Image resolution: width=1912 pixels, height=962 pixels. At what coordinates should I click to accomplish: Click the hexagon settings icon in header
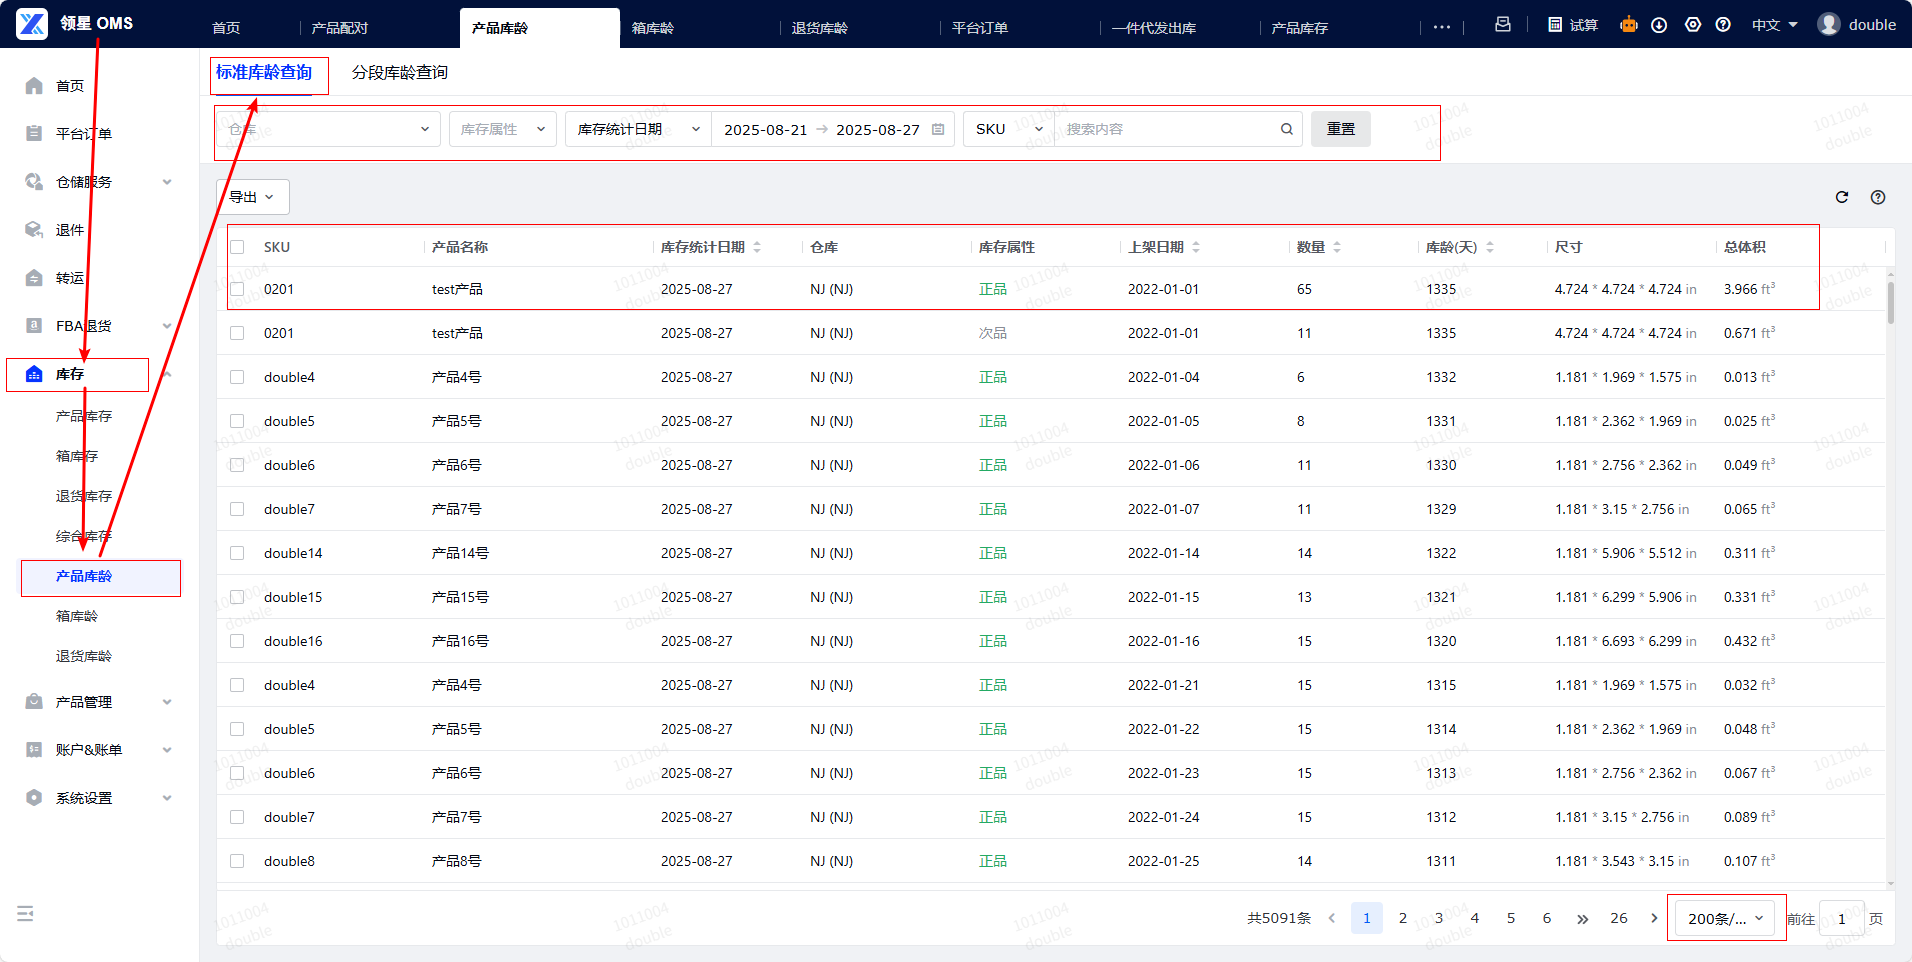(1692, 25)
